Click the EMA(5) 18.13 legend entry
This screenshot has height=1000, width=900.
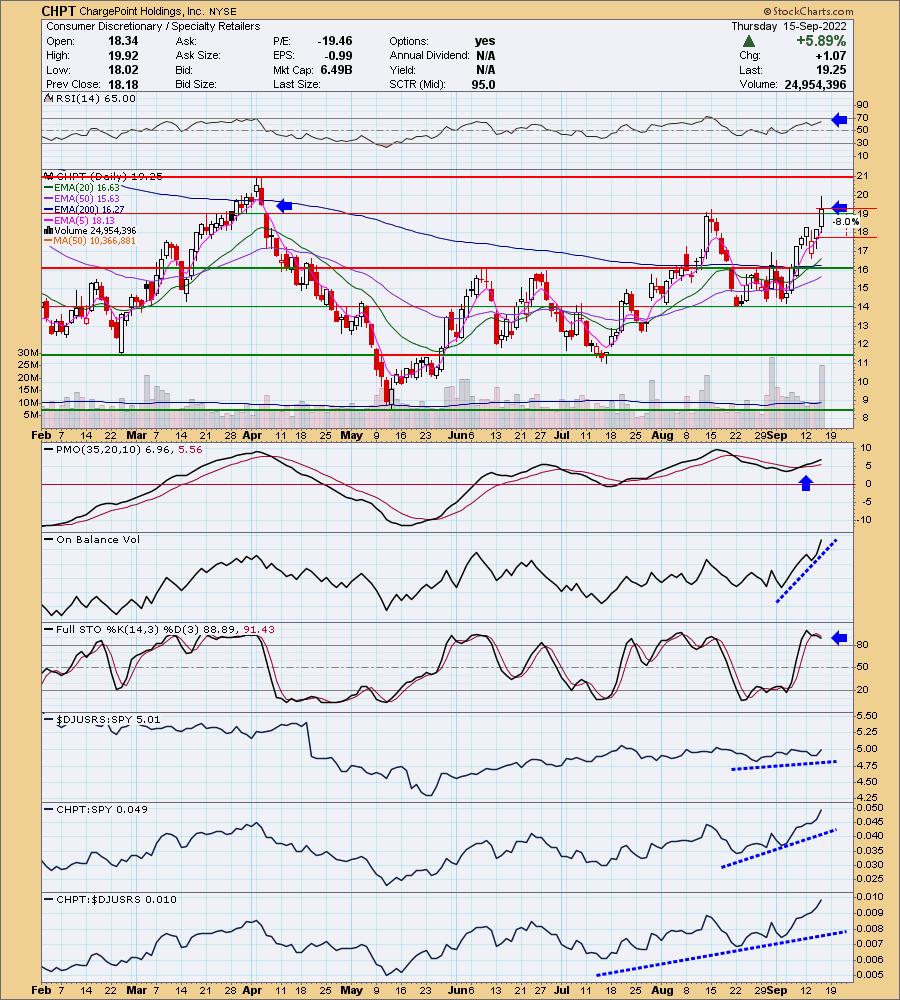point(85,220)
